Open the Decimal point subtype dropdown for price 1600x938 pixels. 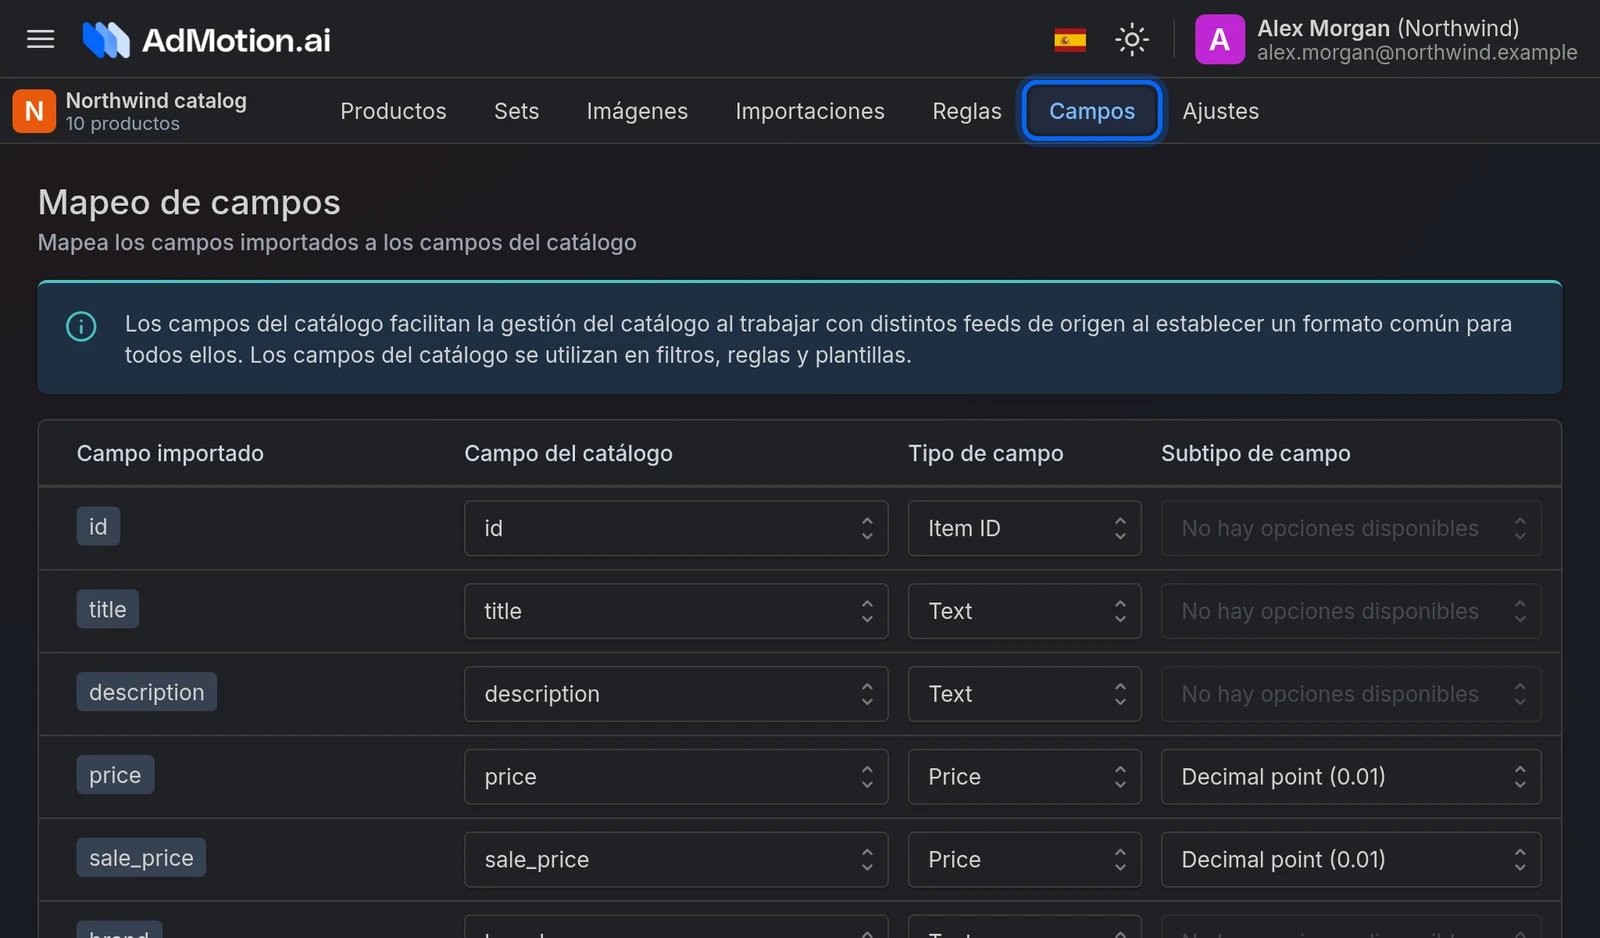point(1351,777)
